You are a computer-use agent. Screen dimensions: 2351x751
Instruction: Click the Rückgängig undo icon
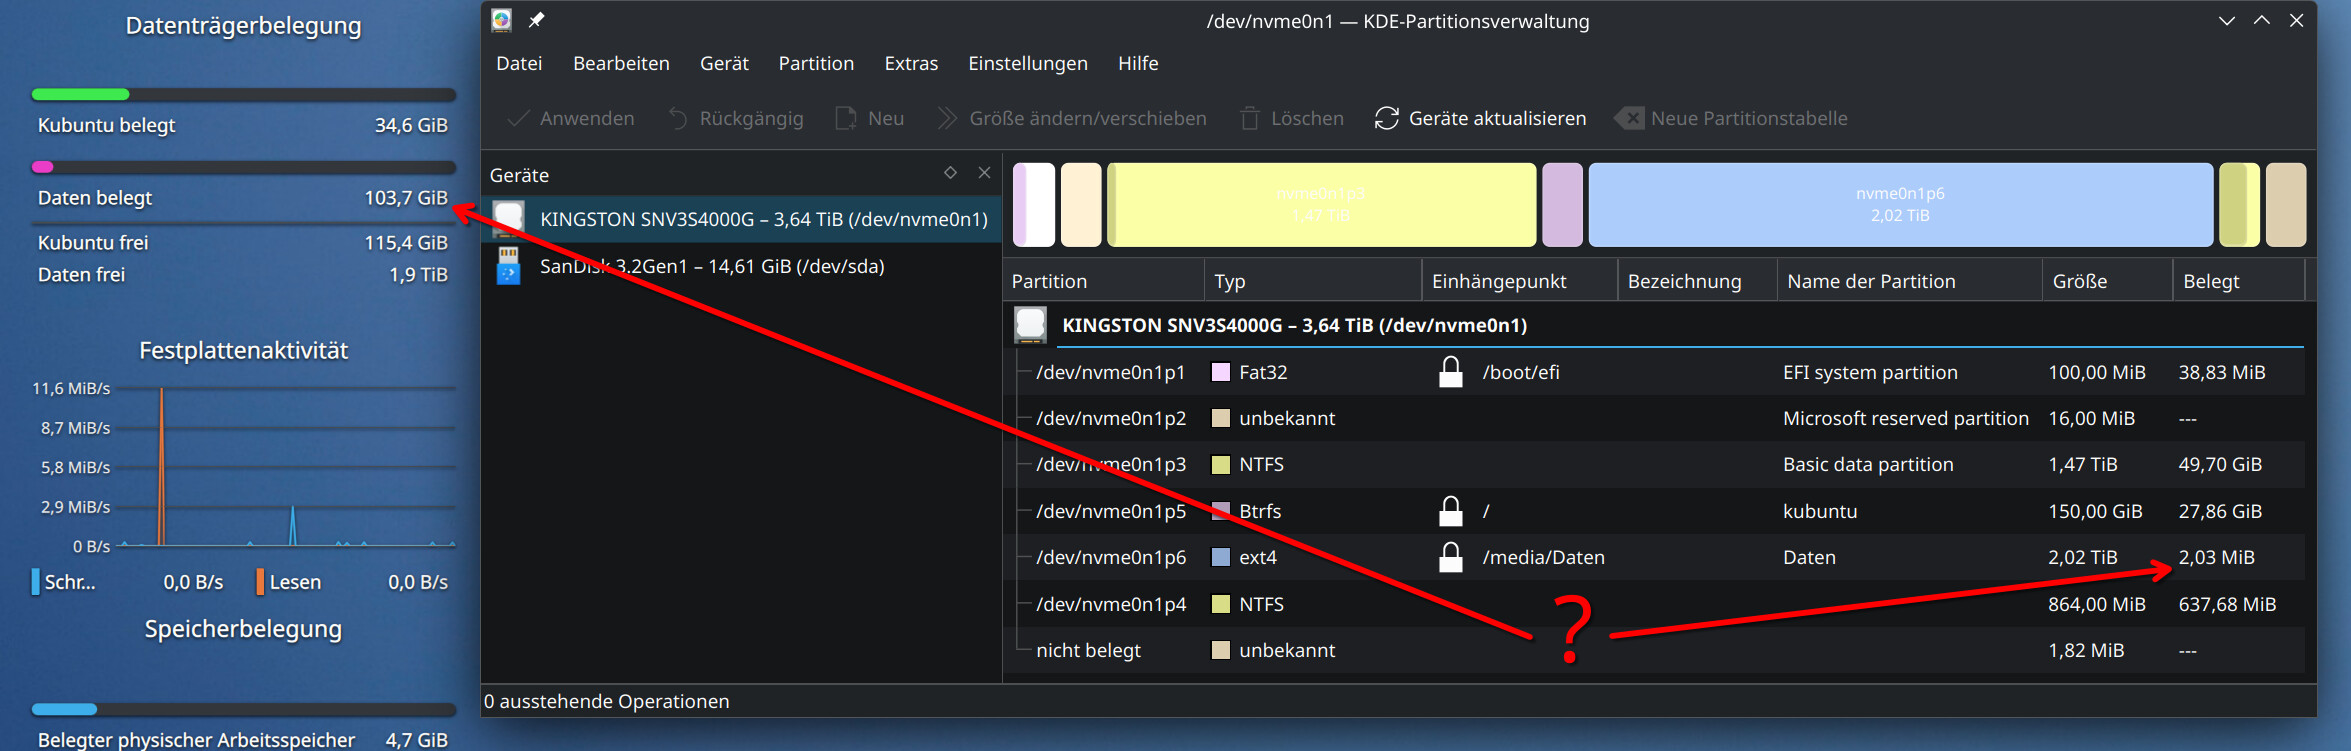(x=678, y=118)
